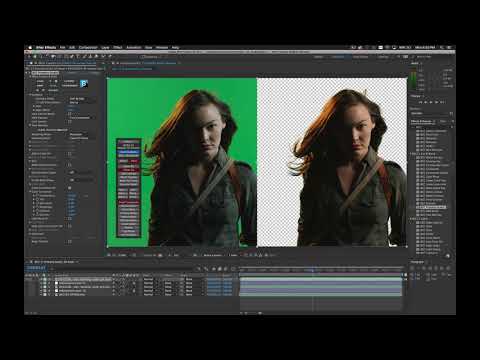Click the timeline current timecode display
The image size is (480, 360).
coord(36,268)
